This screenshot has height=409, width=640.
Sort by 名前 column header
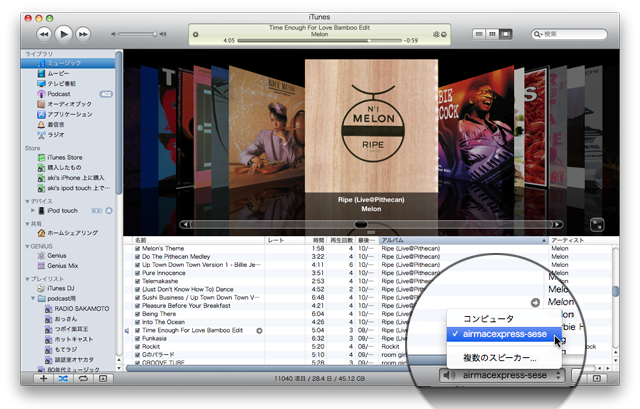[x=199, y=240]
